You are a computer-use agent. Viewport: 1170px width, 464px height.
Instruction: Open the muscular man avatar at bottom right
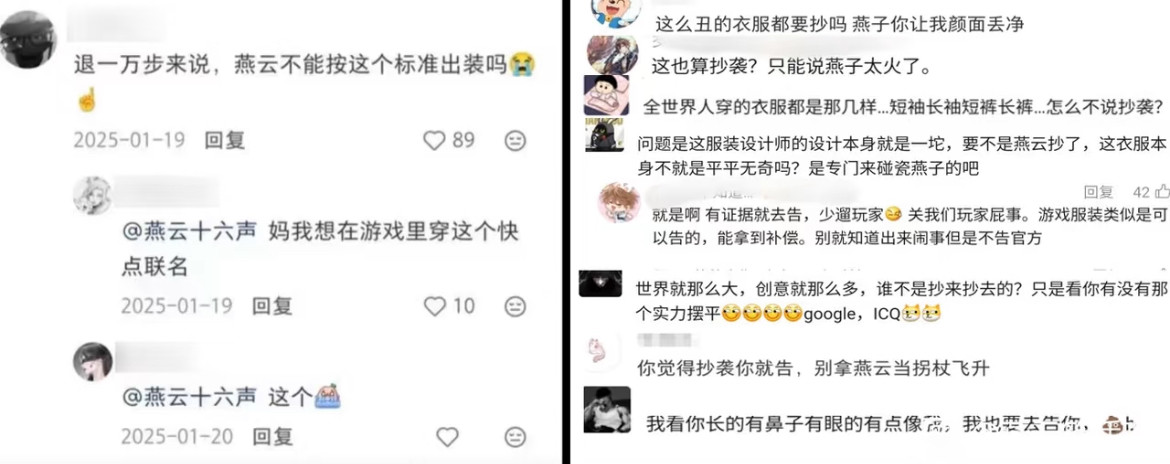click(607, 410)
